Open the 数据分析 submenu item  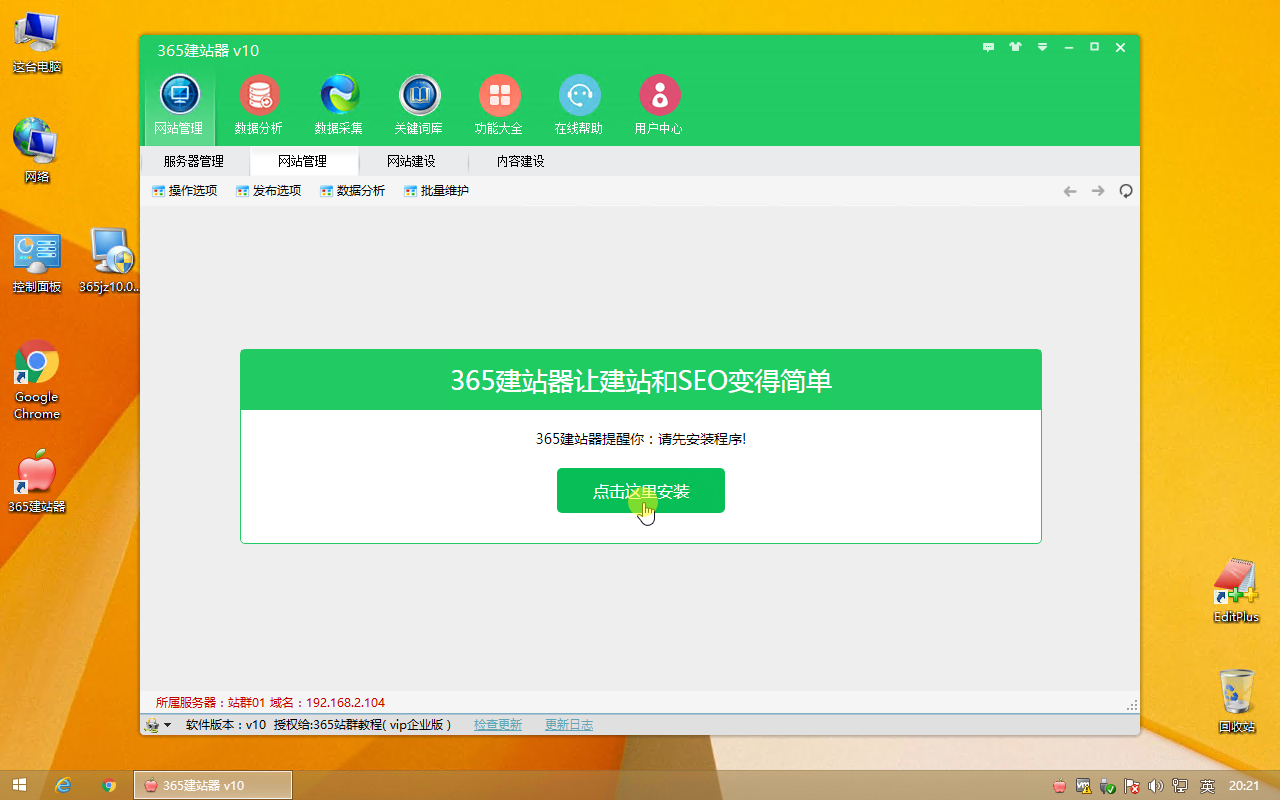[x=353, y=191]
